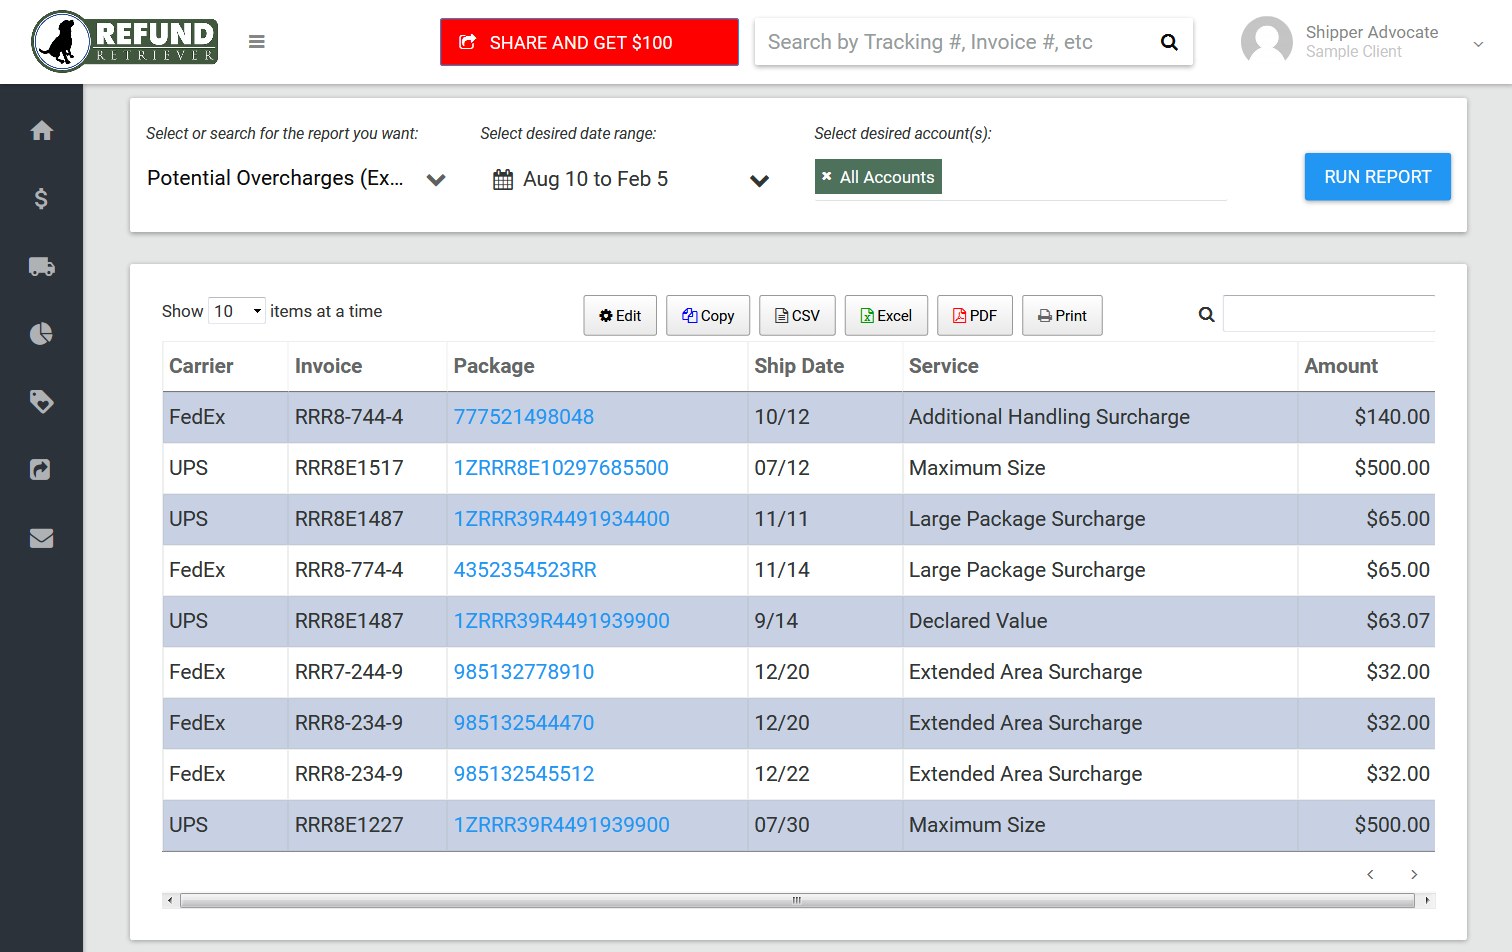Export the table as PDF

[975, 316]
